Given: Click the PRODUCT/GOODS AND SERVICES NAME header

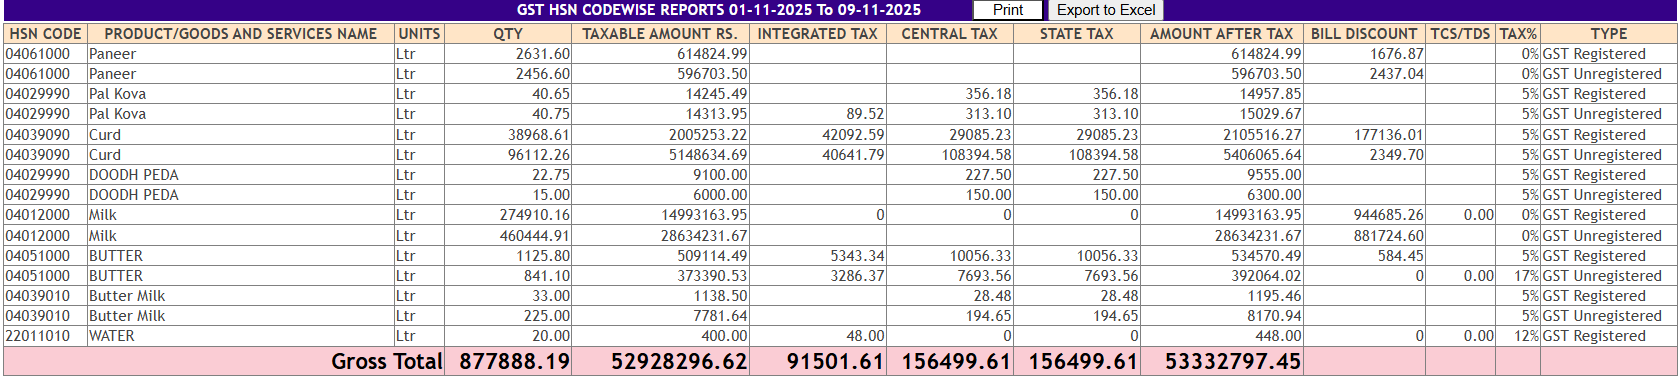Looking at the screenshot, I should point(240,34).
